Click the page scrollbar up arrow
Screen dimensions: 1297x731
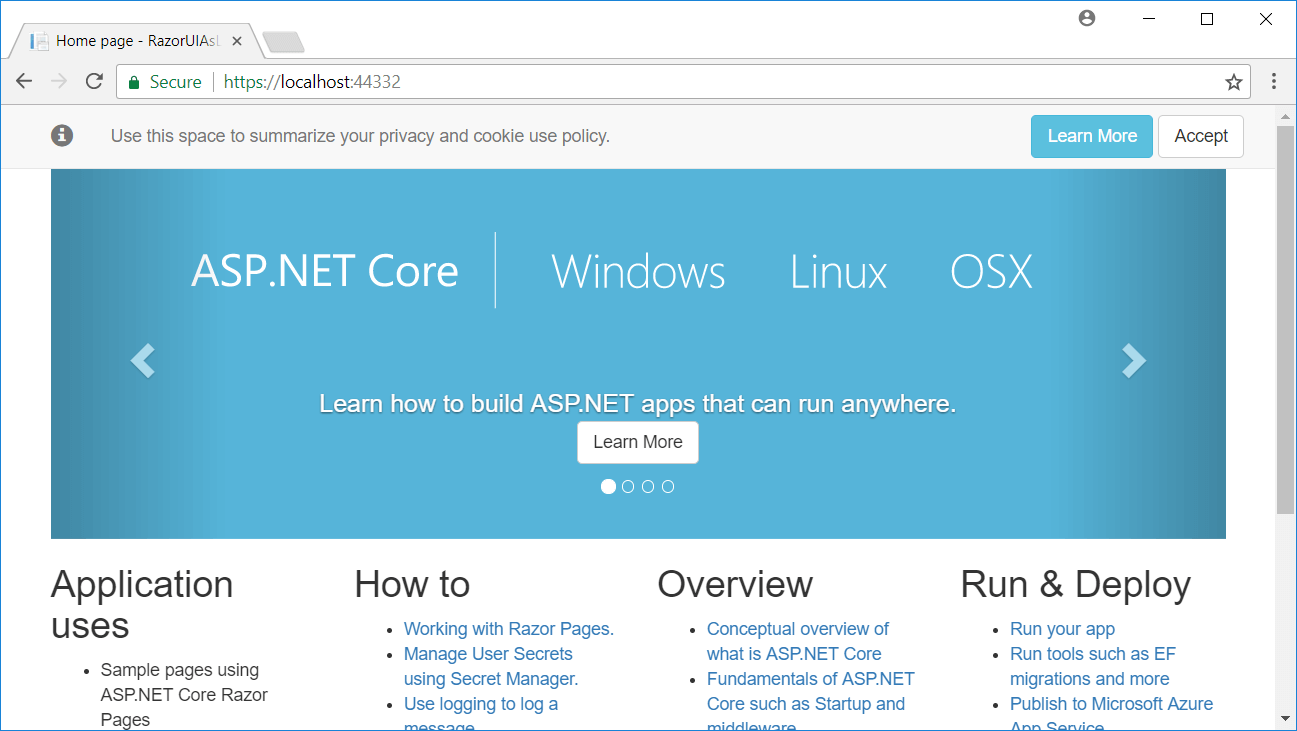1285,117
